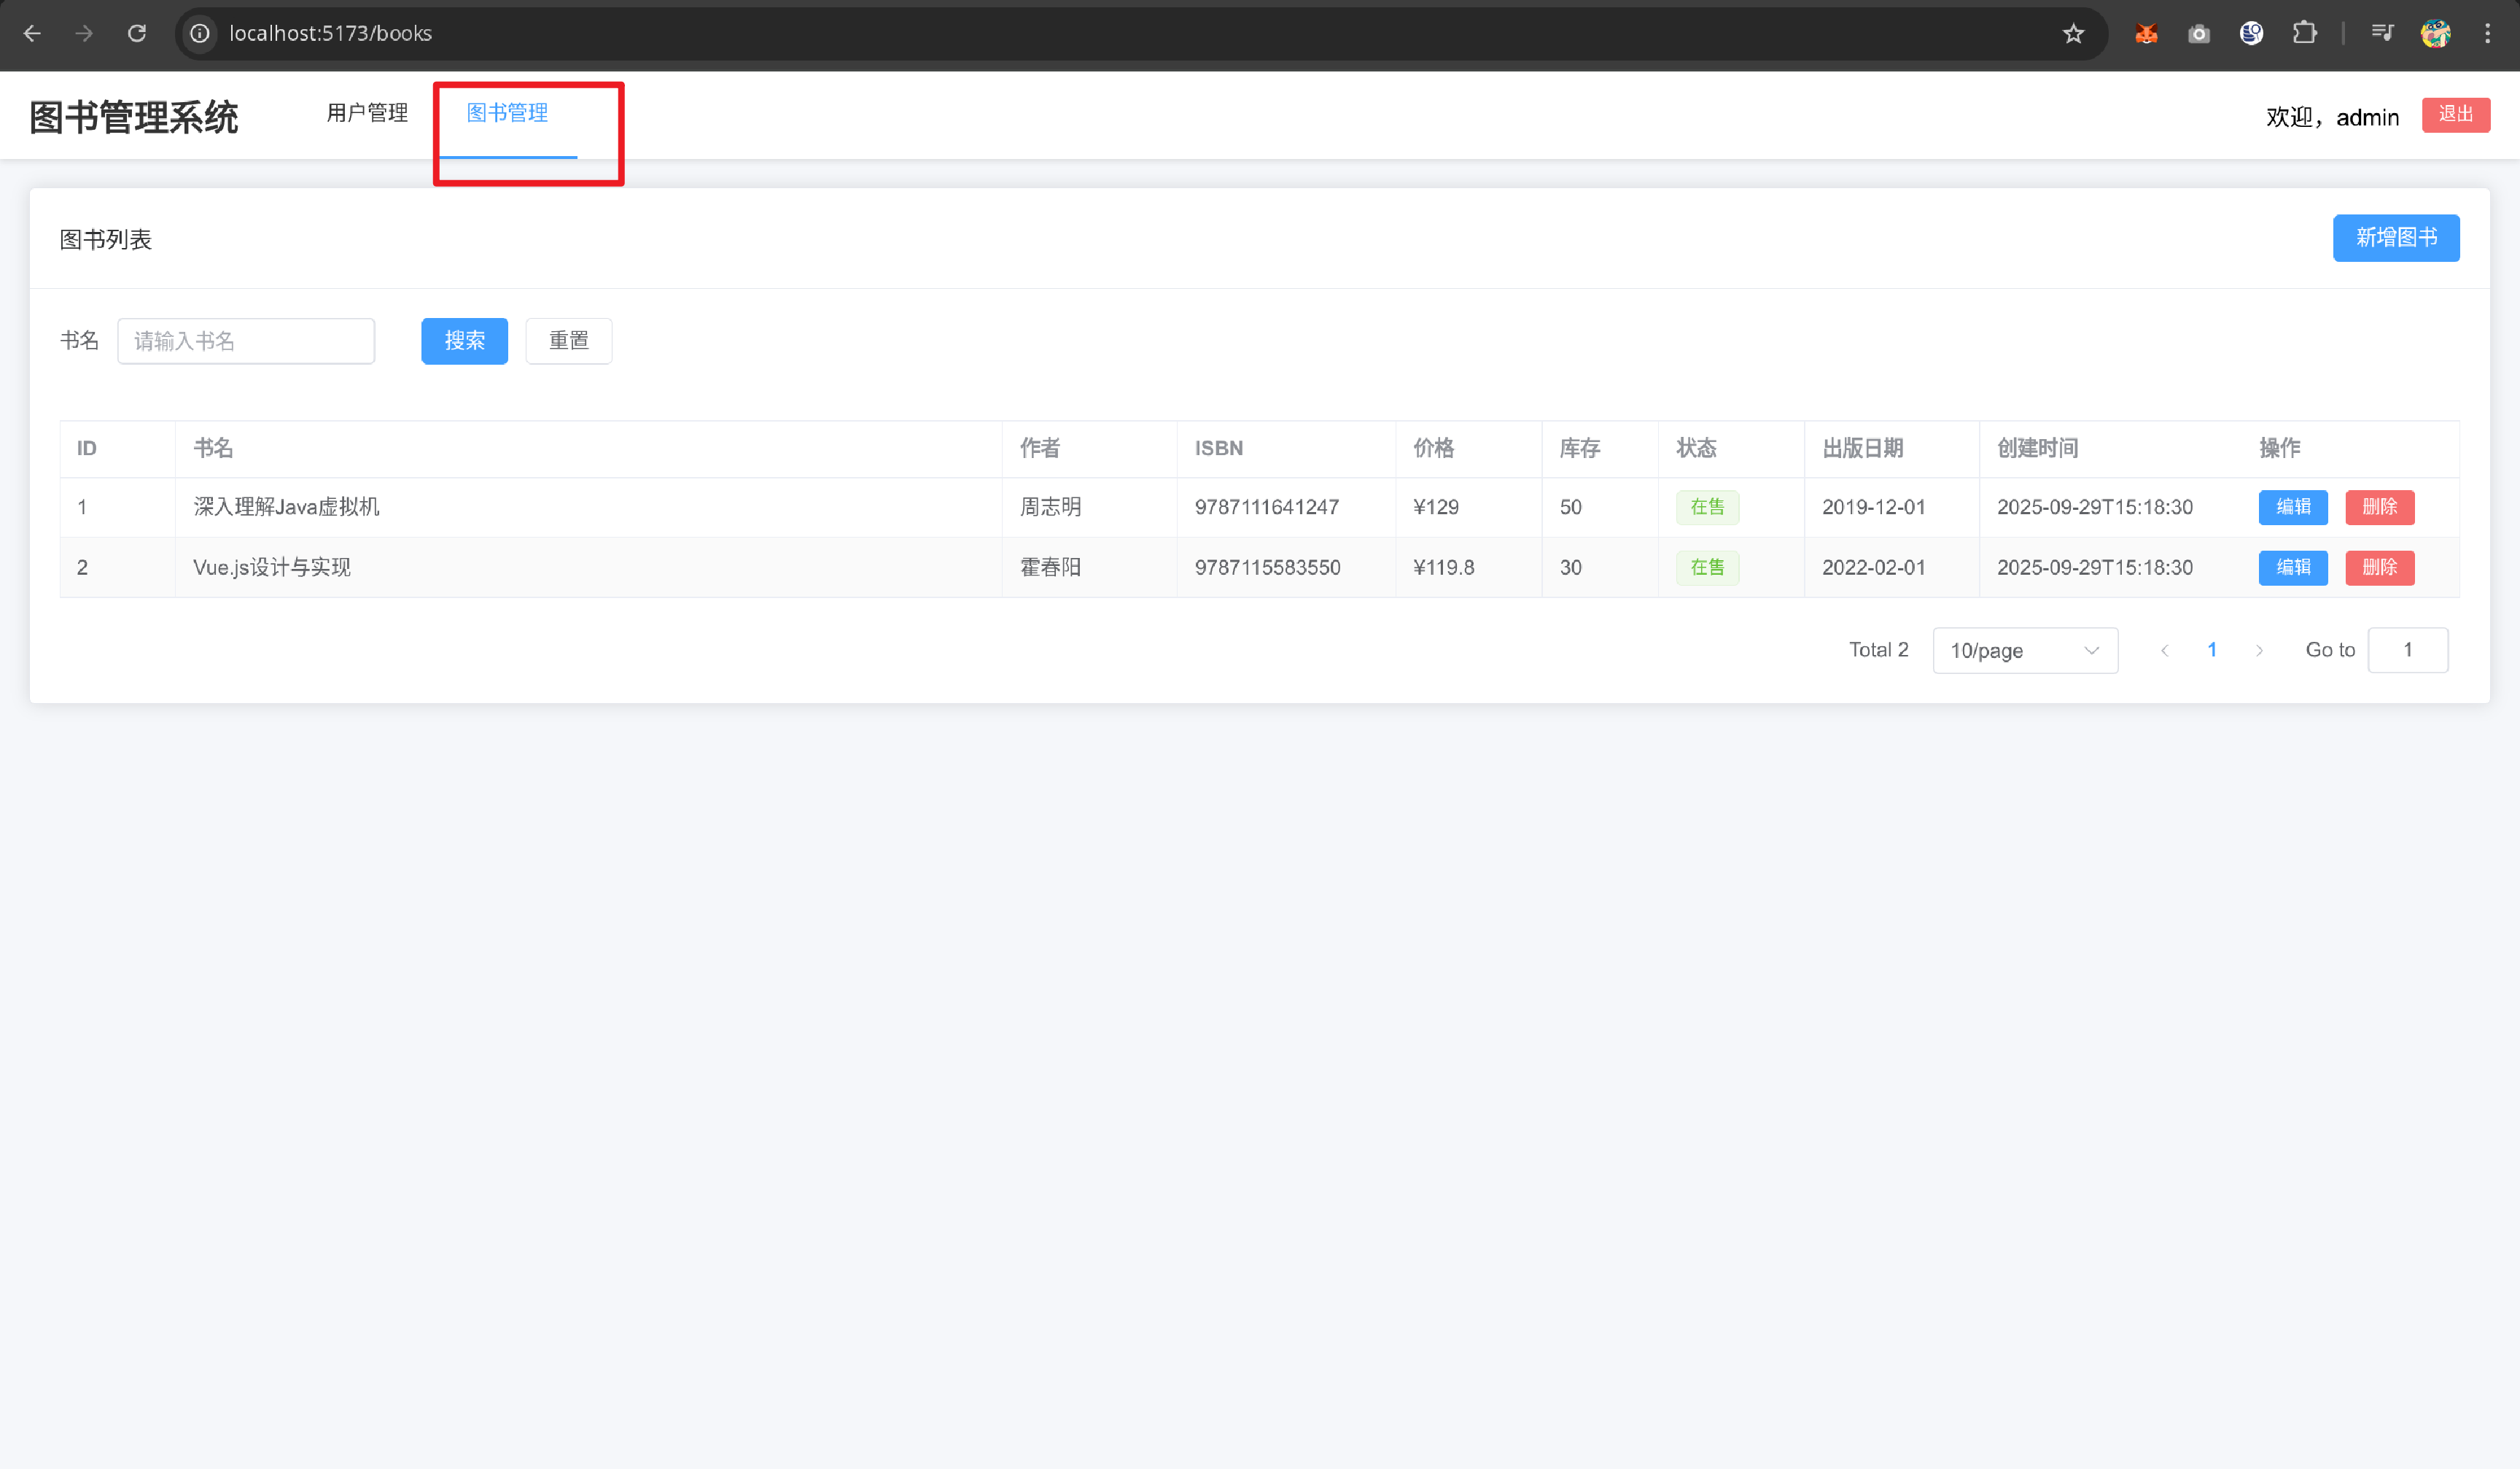Viewport: 2520px width, 1469px height.
Task: Go to previous page with left chevron
Action: click(x=2164, y=650)
